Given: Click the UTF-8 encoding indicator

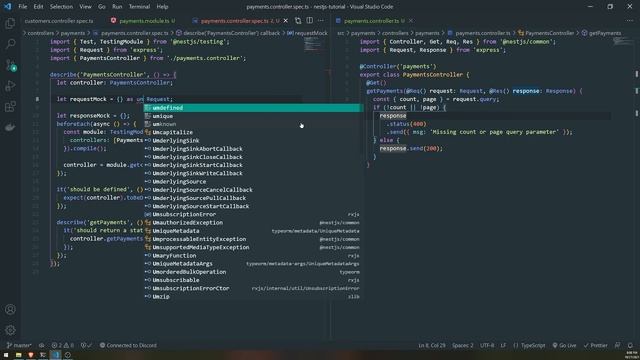Looking at the screenshot, I should pyautogui.click(x=487, y=345).
